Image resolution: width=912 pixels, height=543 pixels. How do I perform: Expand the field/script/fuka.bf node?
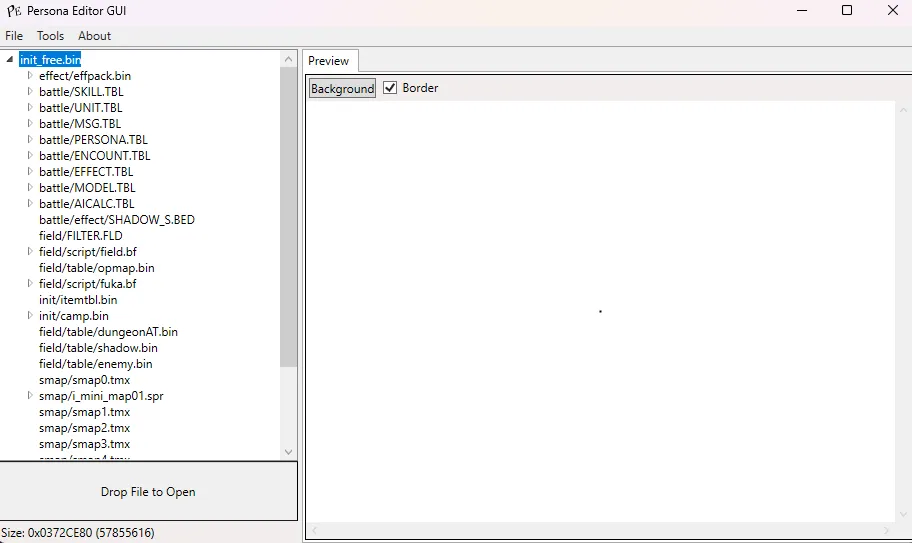click(x=30, y=283)
